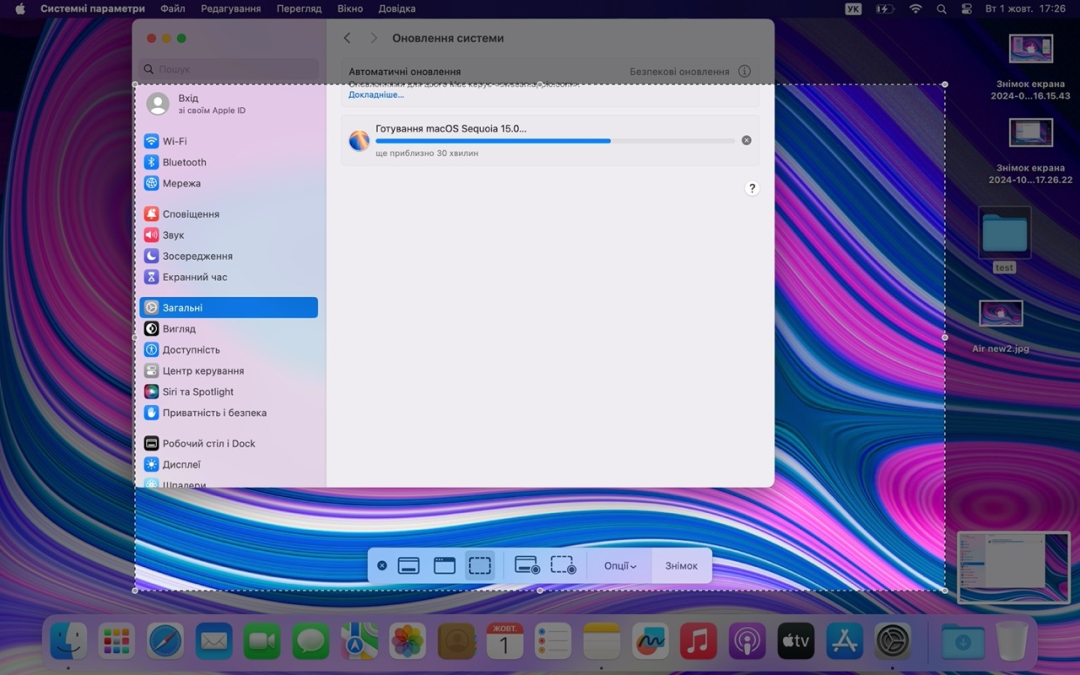The image size is (1080, 675).
Task: Select record selected portion icon
Action: point(563,565)
